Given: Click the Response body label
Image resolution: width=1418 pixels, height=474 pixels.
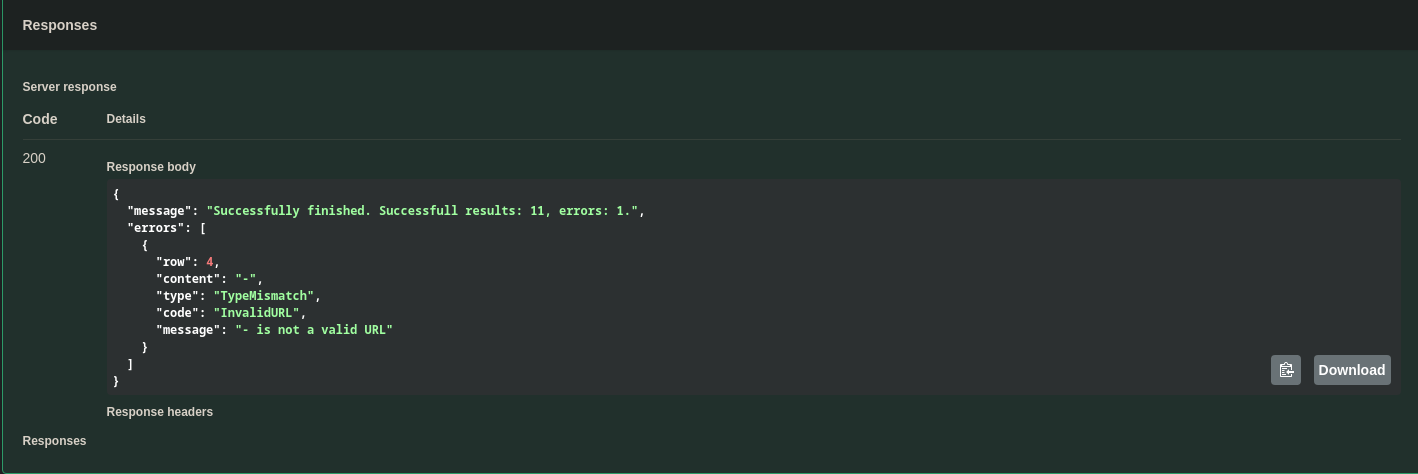Looking at the screenshot, I should click(151, 167).
